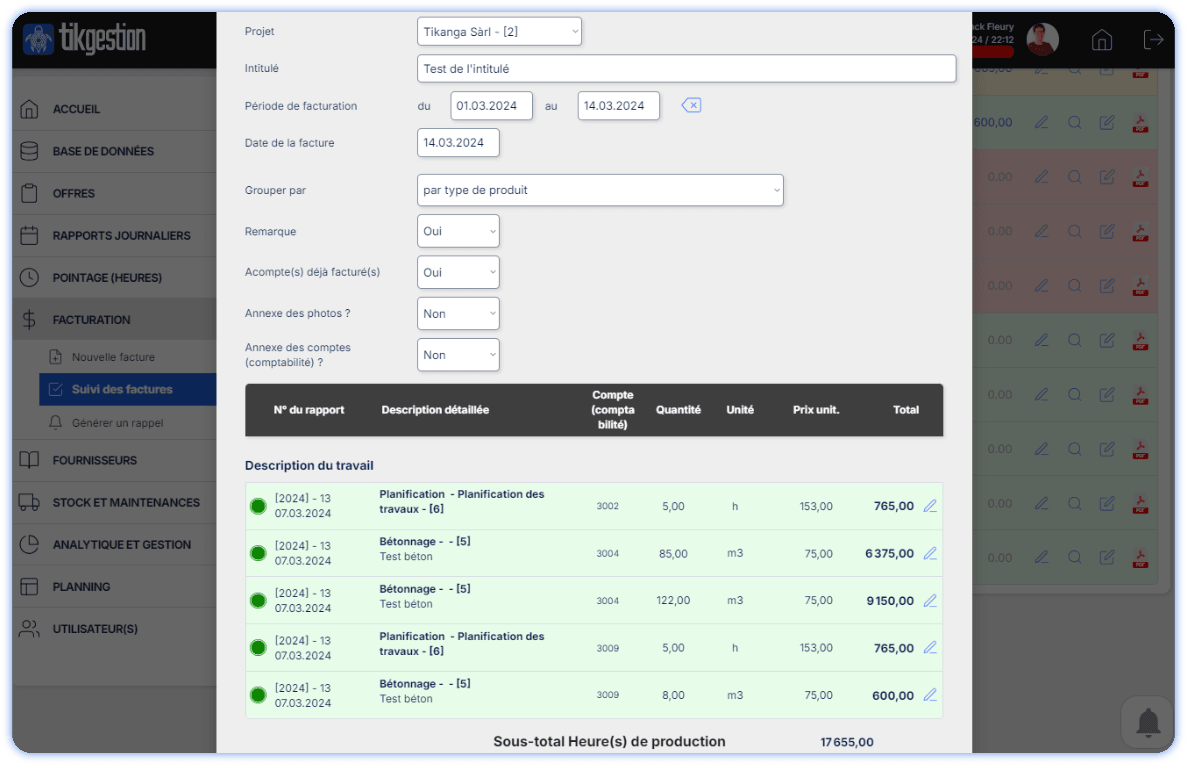Click the user profile avatar
Screen dimensions: 1187x765
1042,40
